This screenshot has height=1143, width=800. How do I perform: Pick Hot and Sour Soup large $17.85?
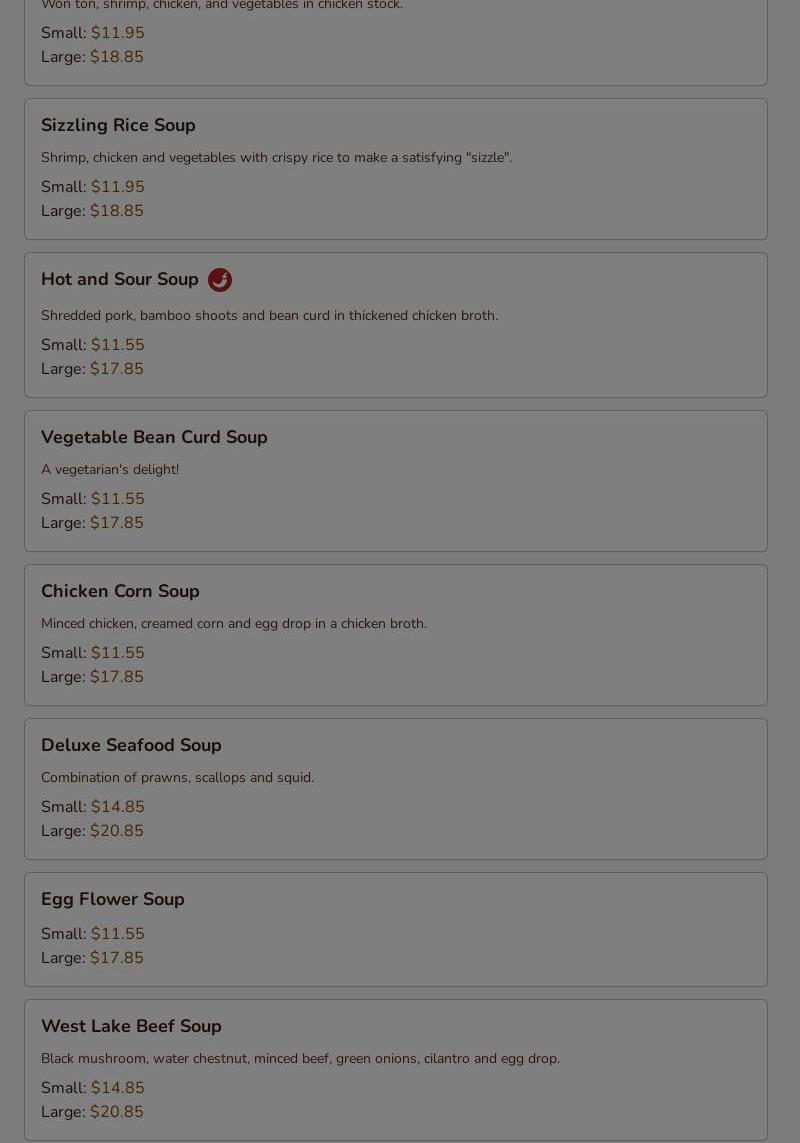click(117, 369)
